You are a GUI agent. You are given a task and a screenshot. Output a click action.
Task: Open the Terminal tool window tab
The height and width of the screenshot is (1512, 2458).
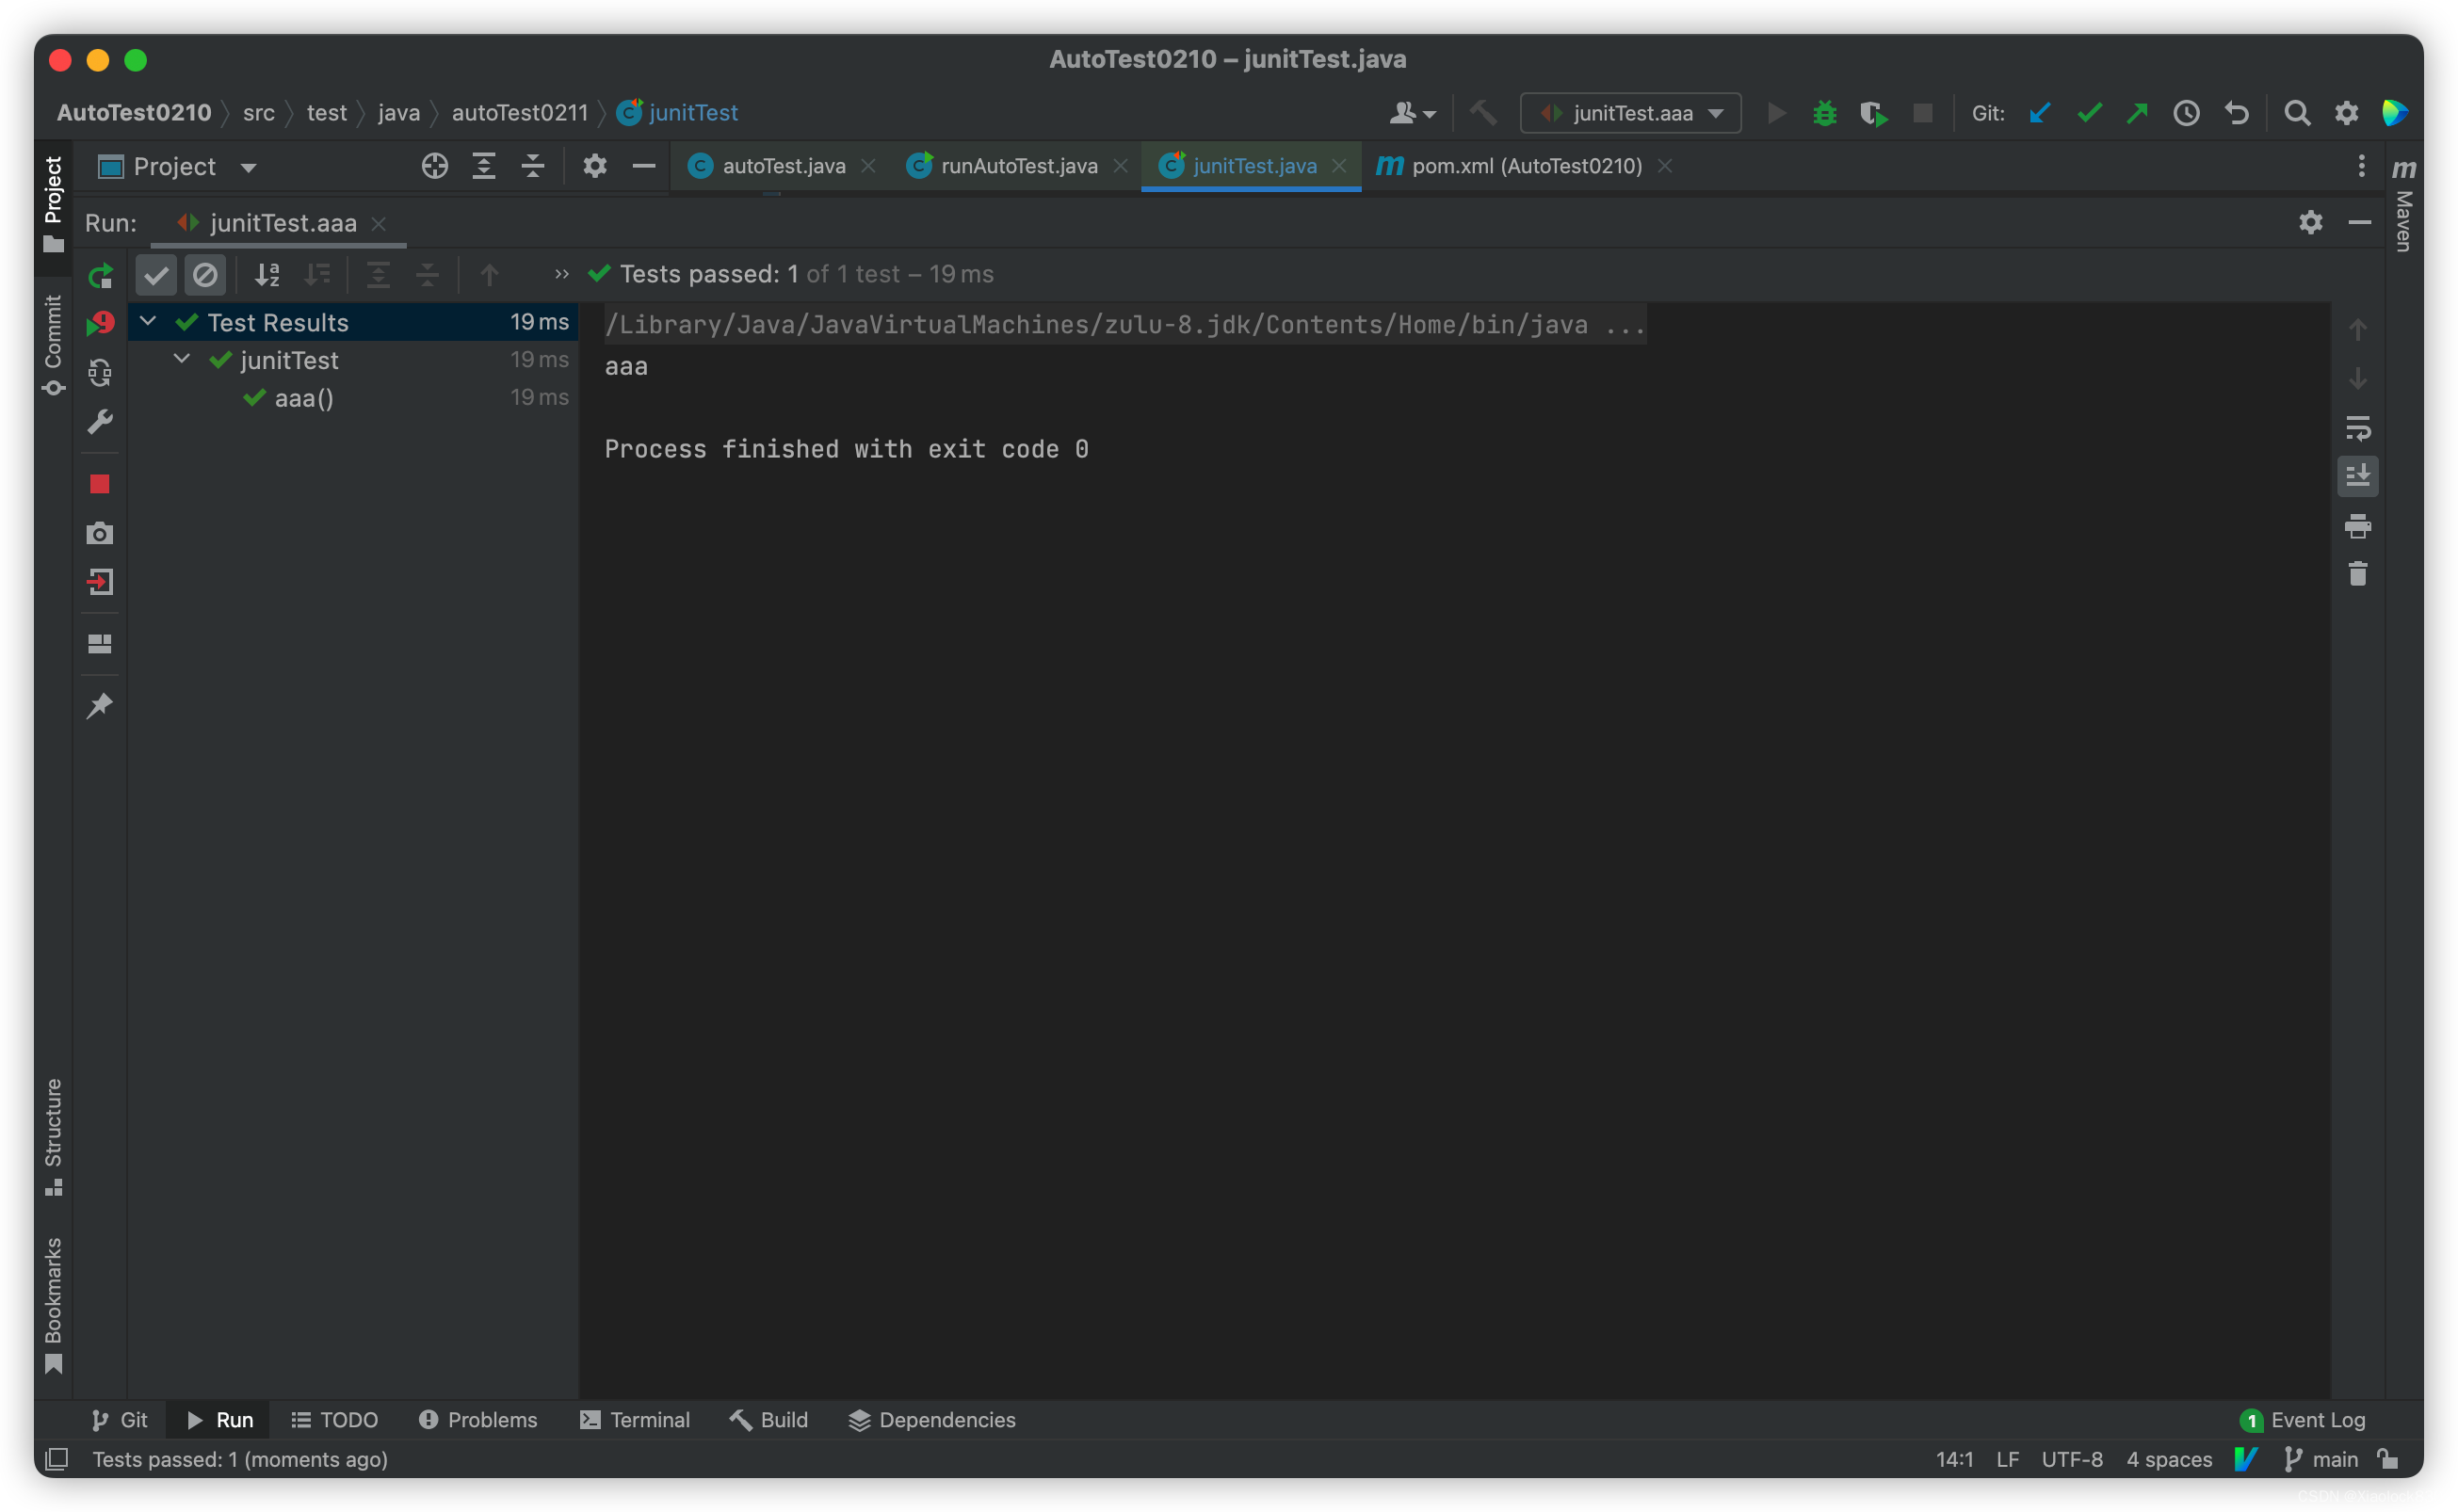[635, 1420]
